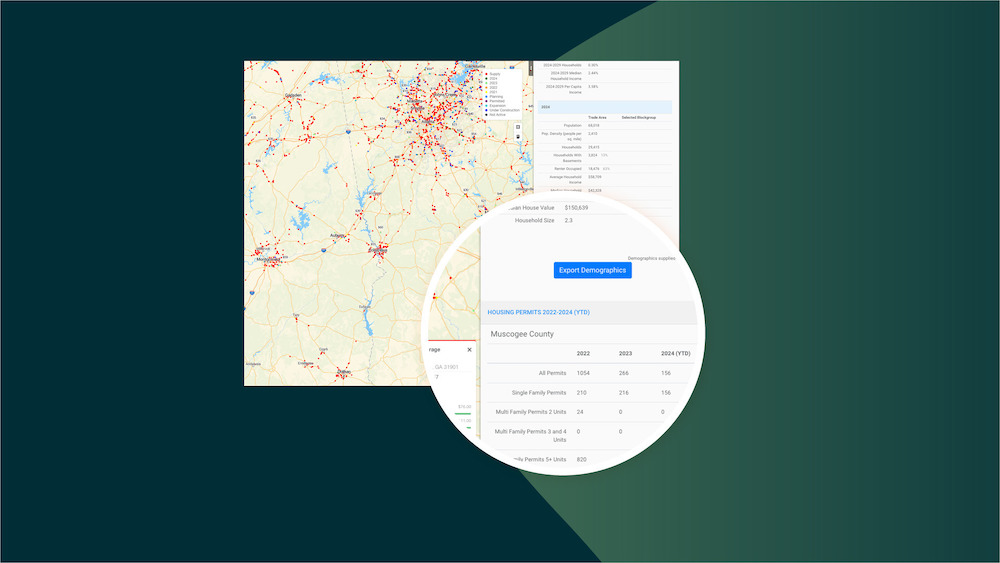The image size is (1000, 563).
Task: Click the trash icon below draw tool
Action: (517, 137)
